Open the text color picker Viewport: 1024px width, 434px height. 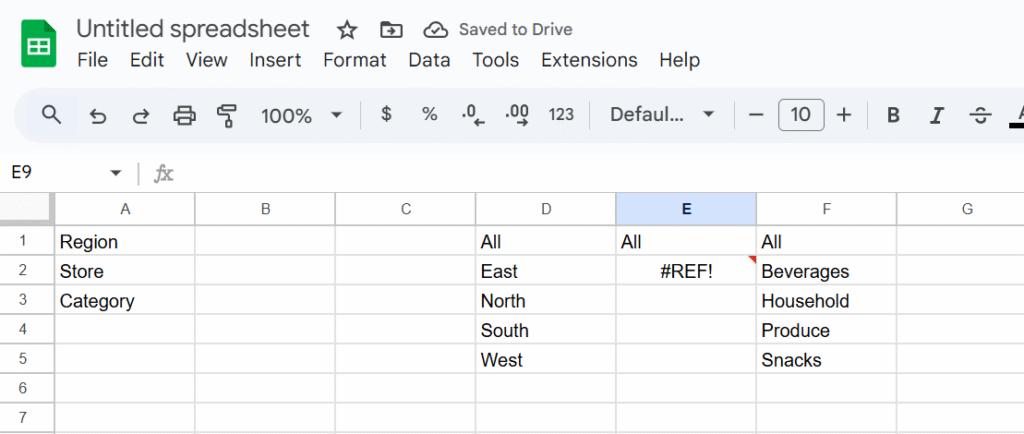coord(1017,116)
